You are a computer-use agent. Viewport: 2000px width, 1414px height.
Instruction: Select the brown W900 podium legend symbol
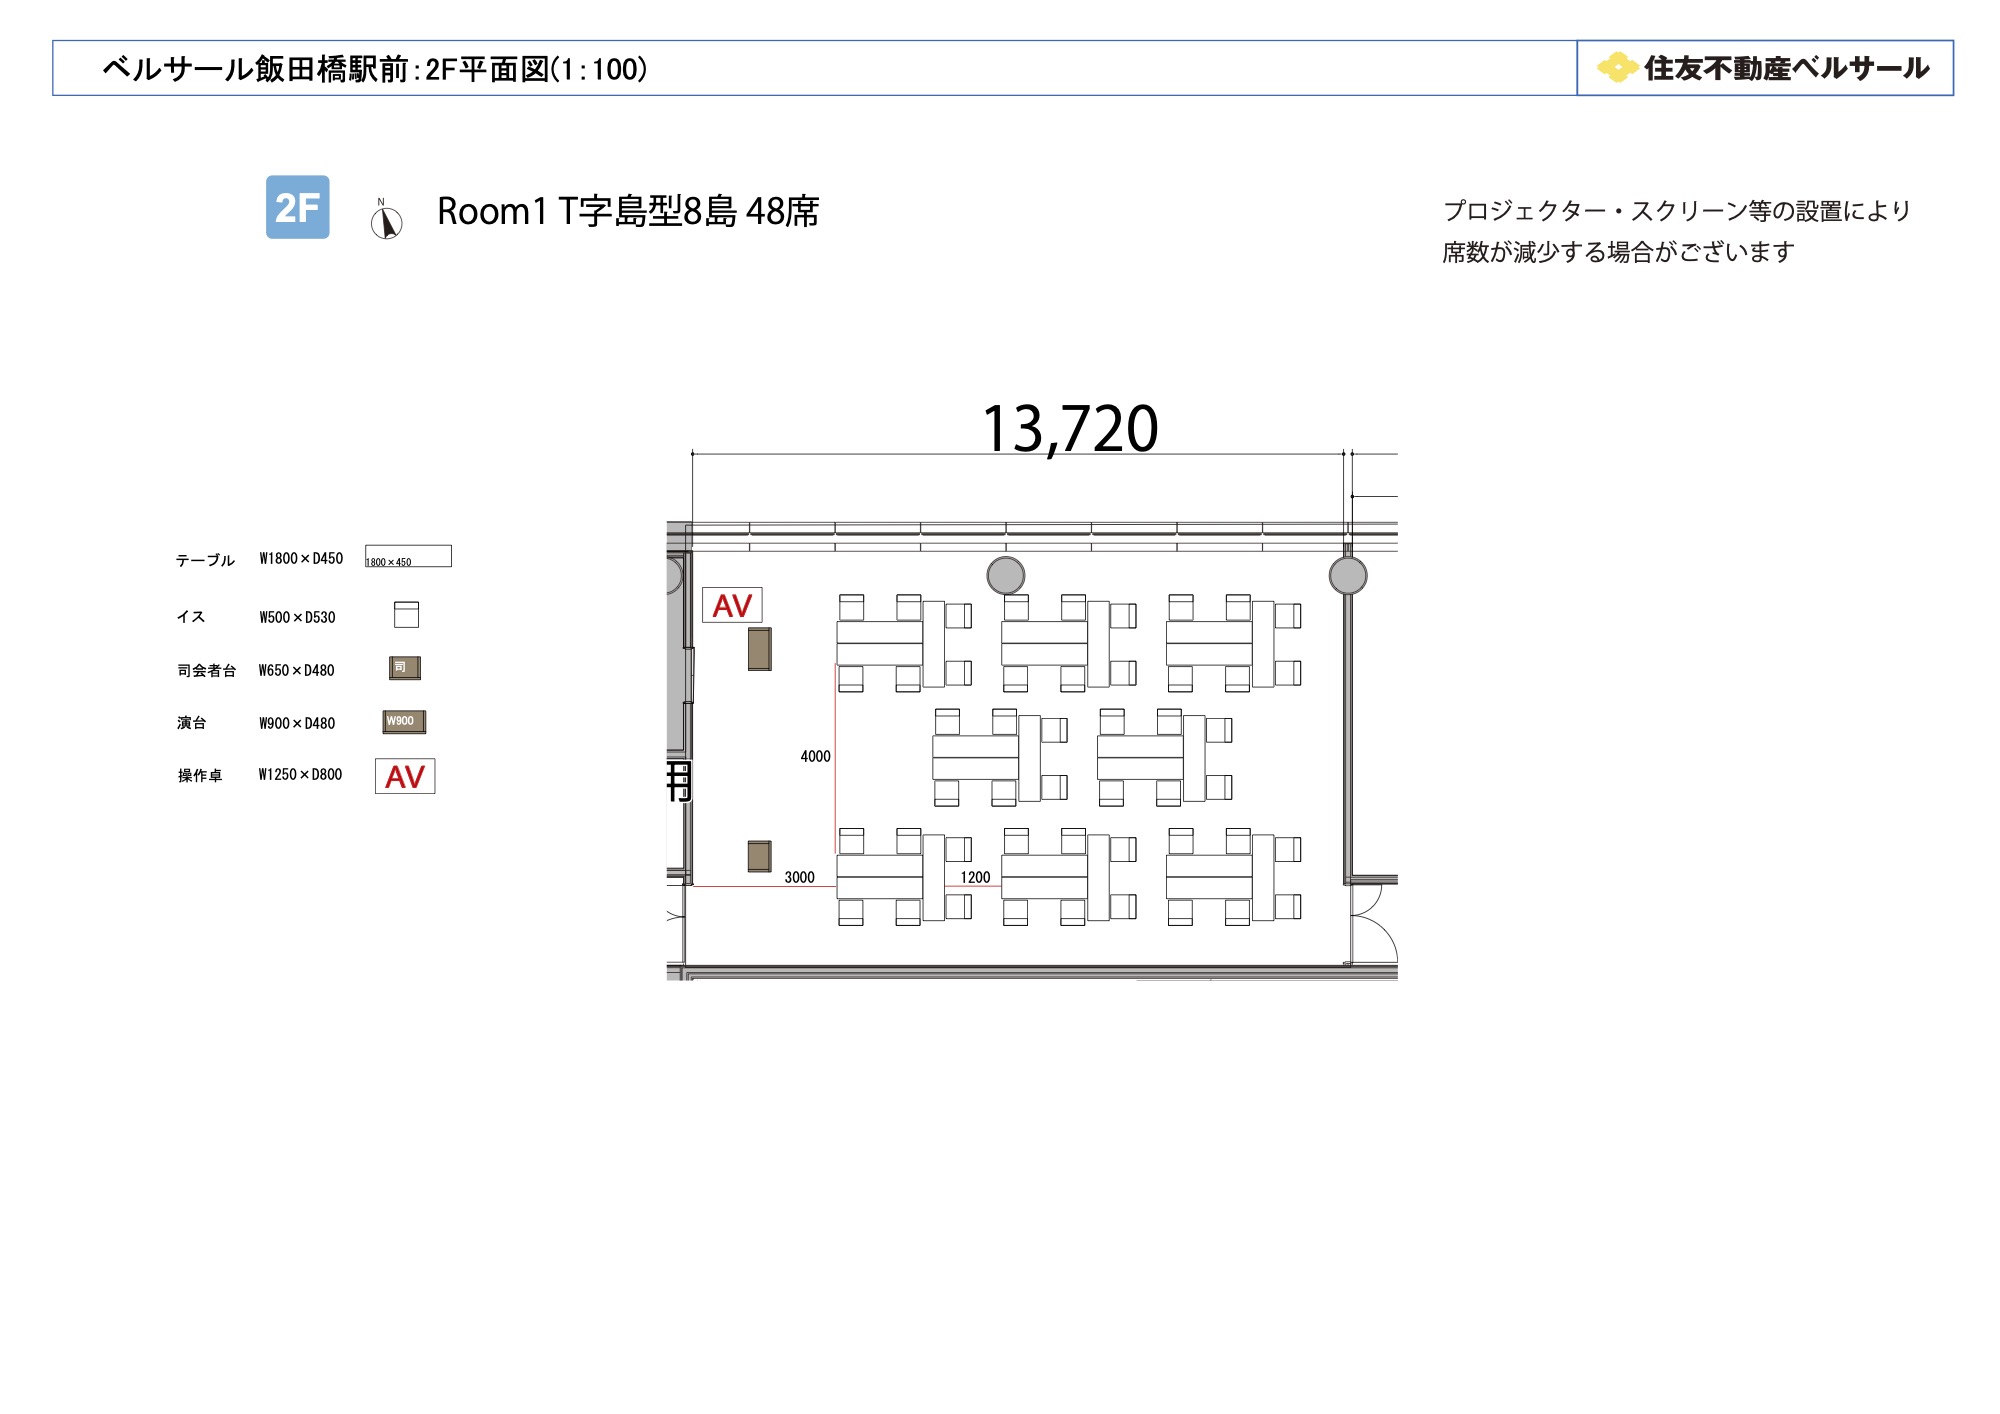click(x=404, y=721)
